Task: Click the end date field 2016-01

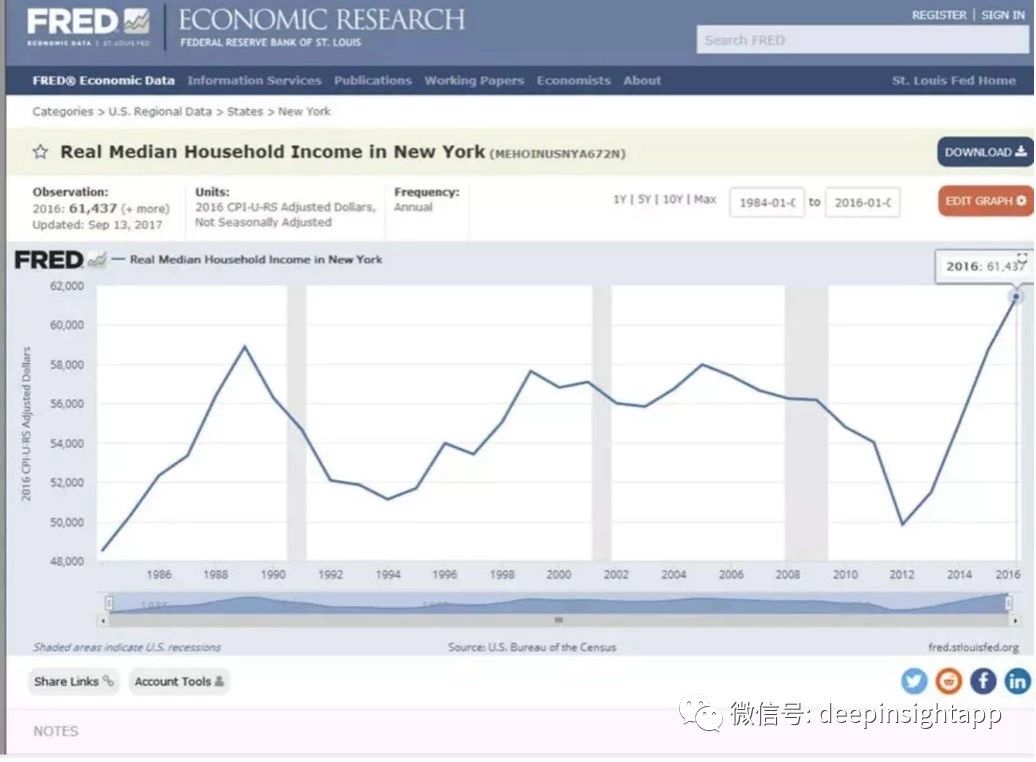Action: (862, 202)
